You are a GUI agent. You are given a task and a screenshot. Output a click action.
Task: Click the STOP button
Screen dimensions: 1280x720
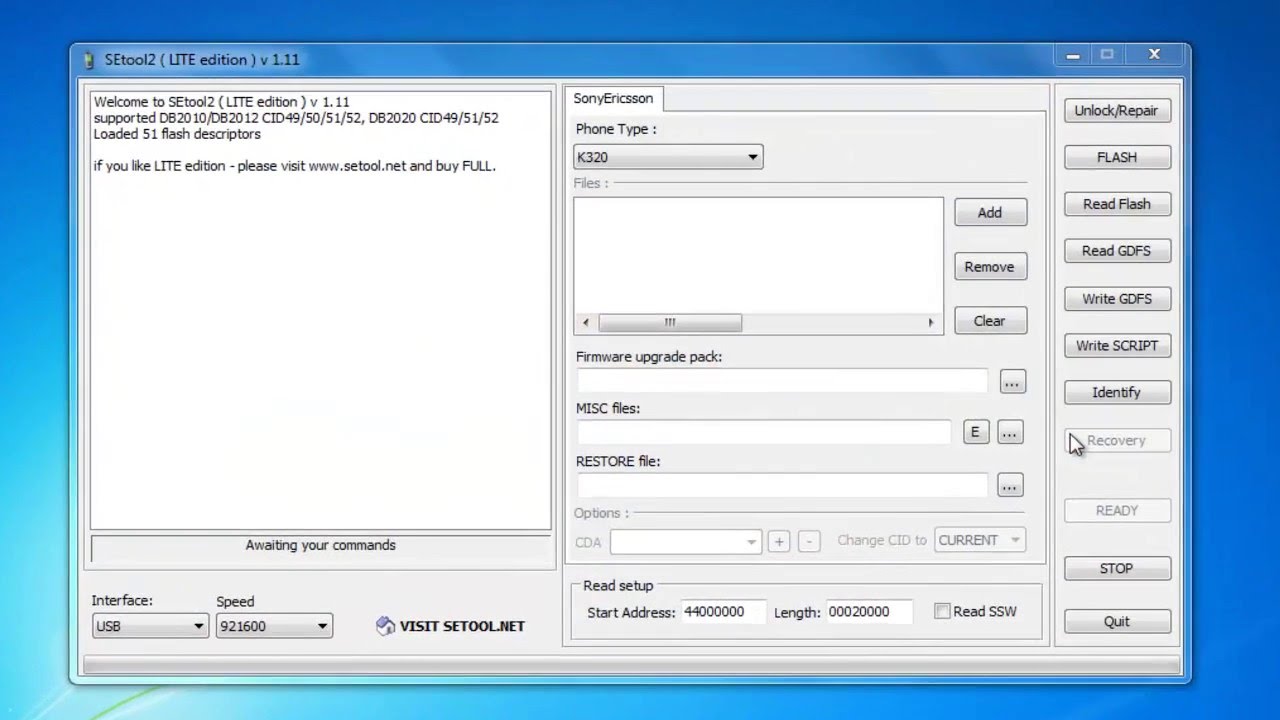click(1116, 568)
